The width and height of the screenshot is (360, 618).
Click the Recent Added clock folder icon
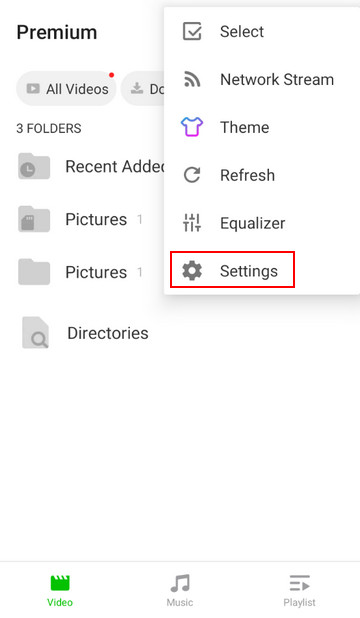tap(34, 166)
